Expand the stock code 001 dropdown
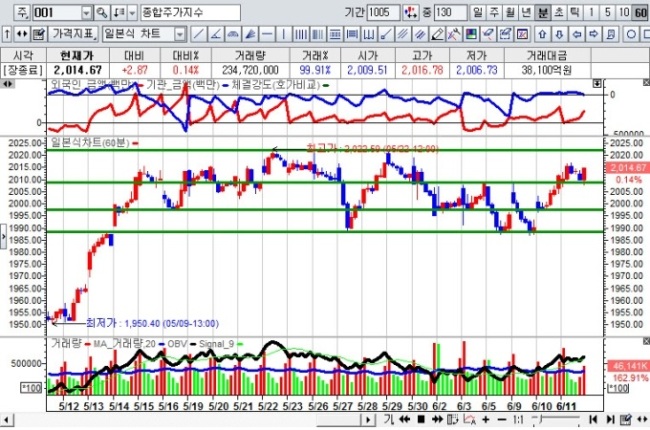 86,12
